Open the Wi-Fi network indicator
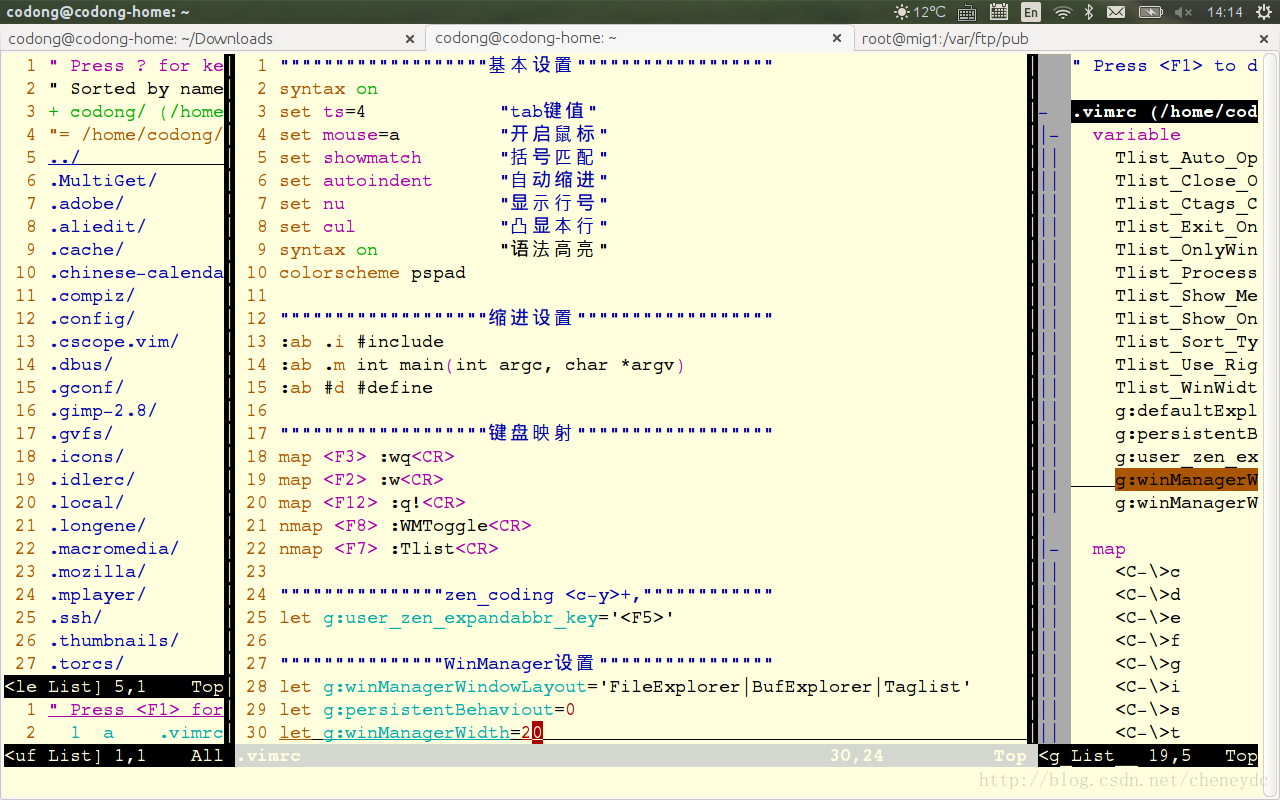 tap(1063, 12)
